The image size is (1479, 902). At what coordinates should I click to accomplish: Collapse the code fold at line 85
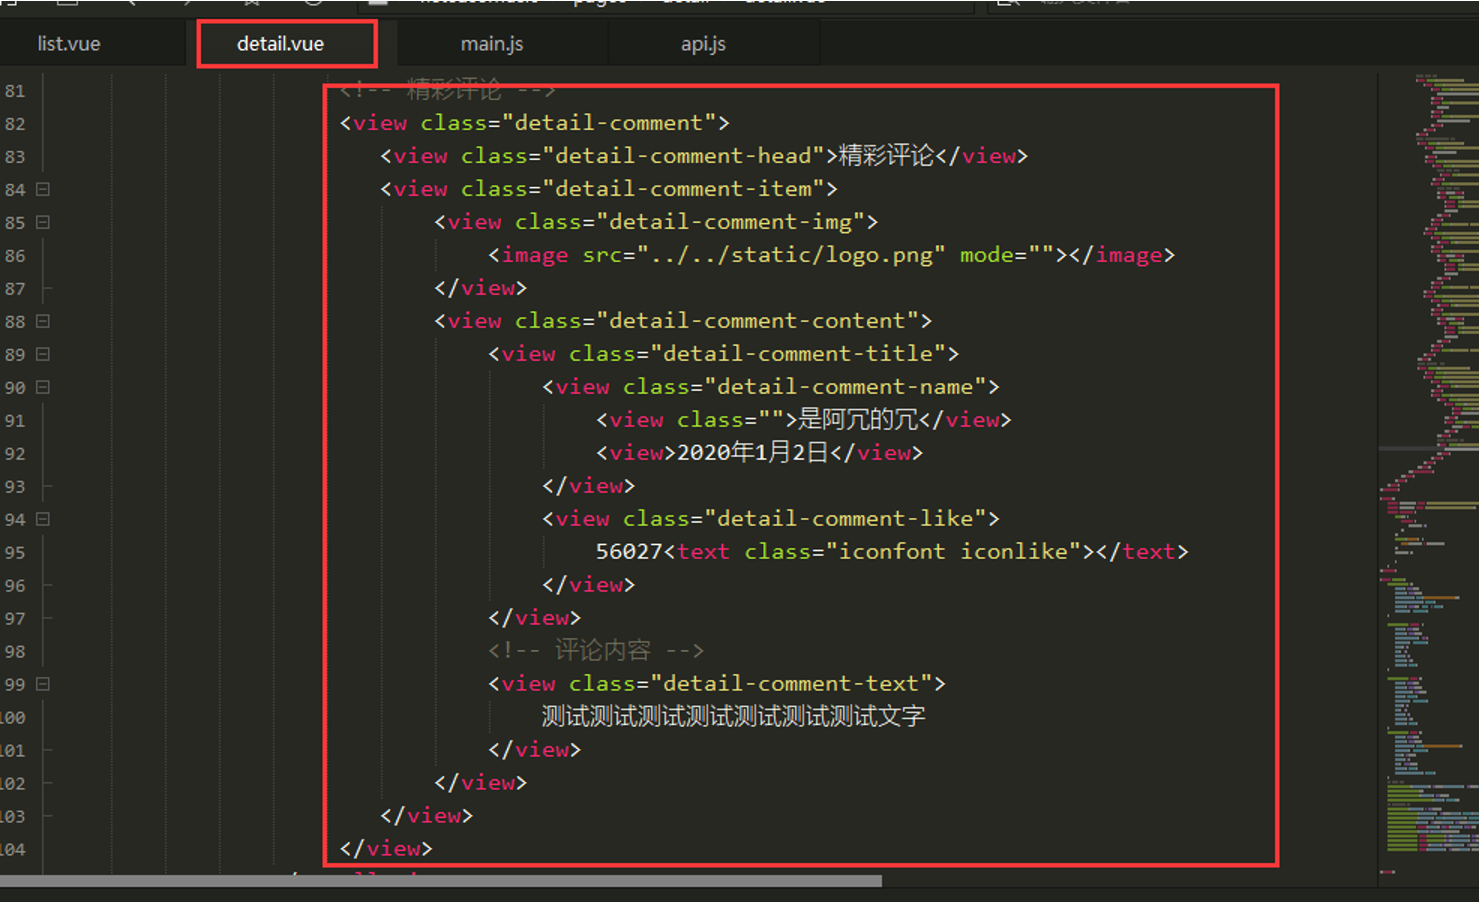43,222
